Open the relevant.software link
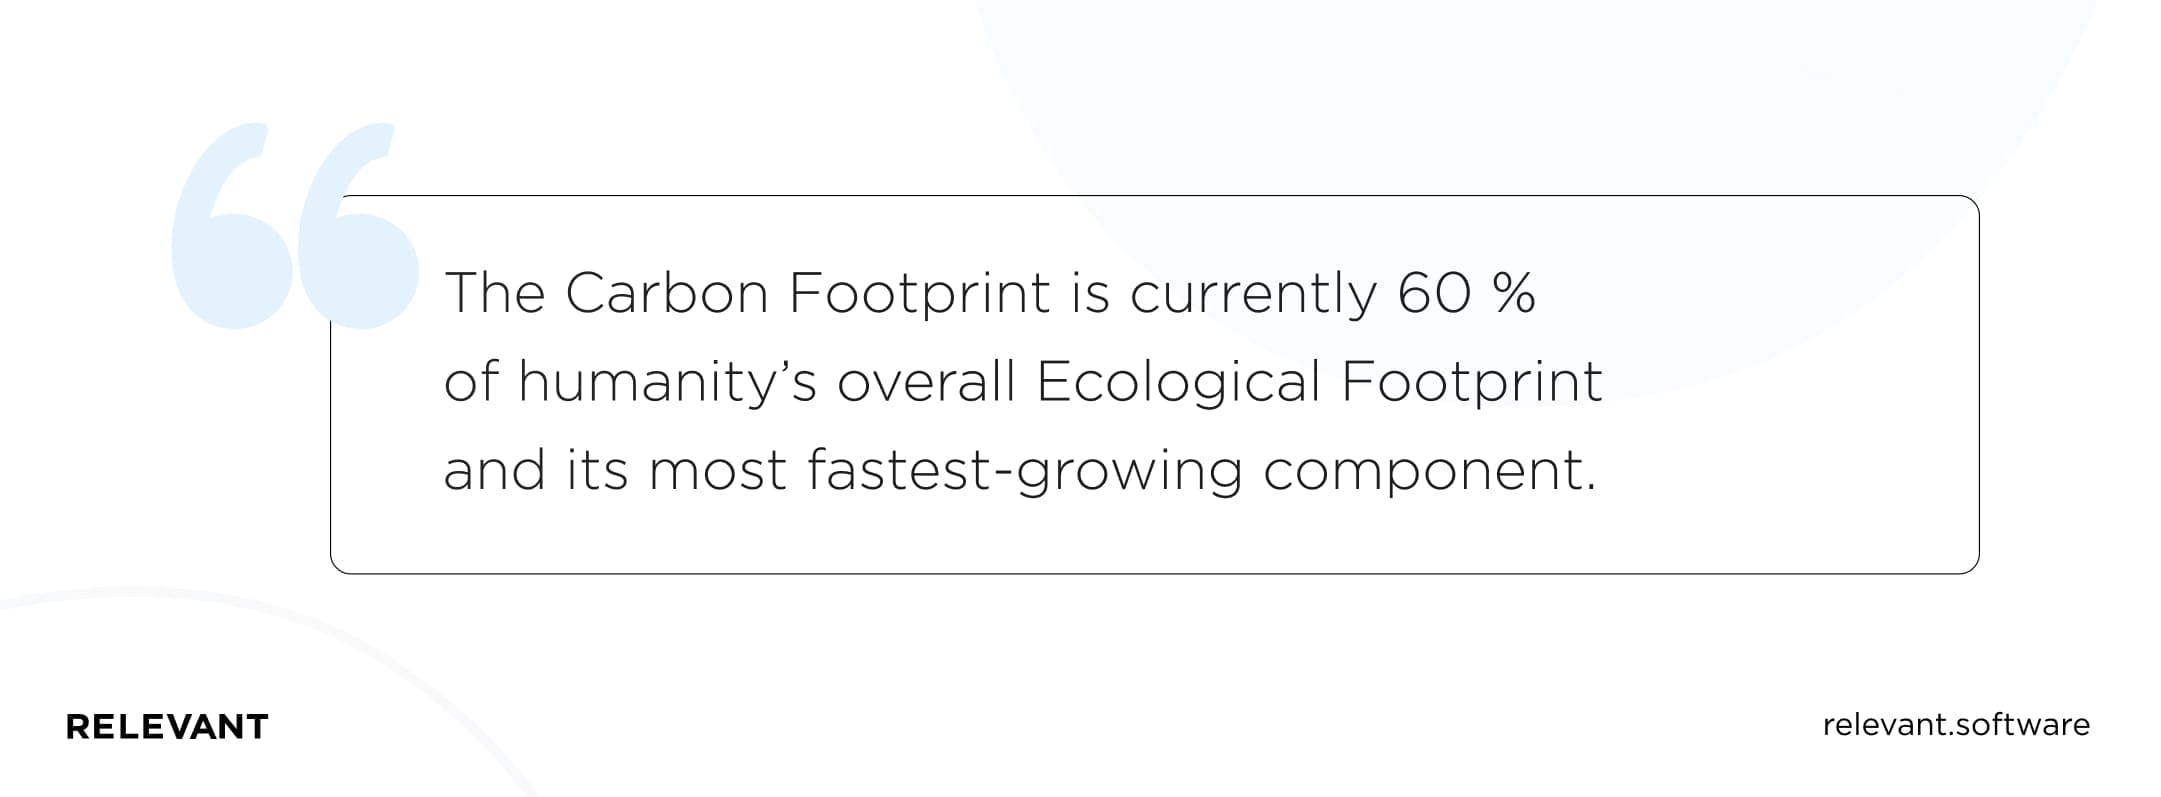The image size is (2161, 797). coord(1956,724)
